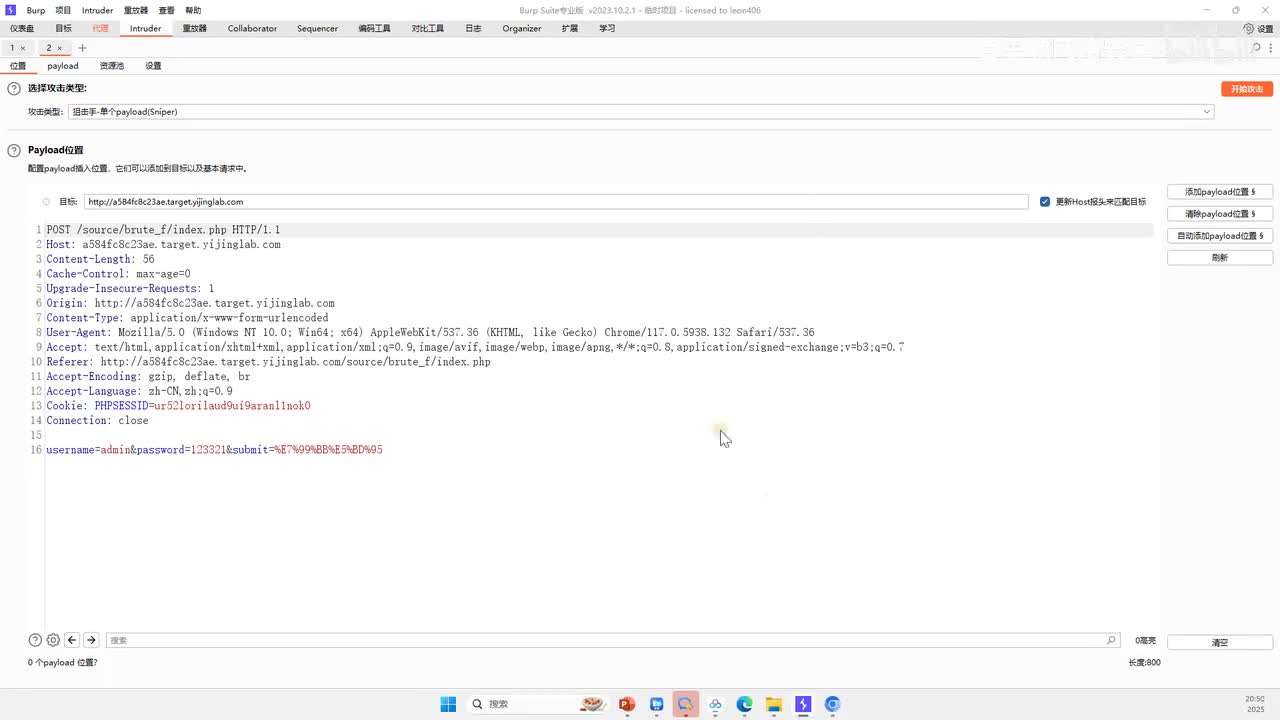Screen dimensions: 1280x720
Task: Open the top-right 设置 gear
Action: 1259,29
